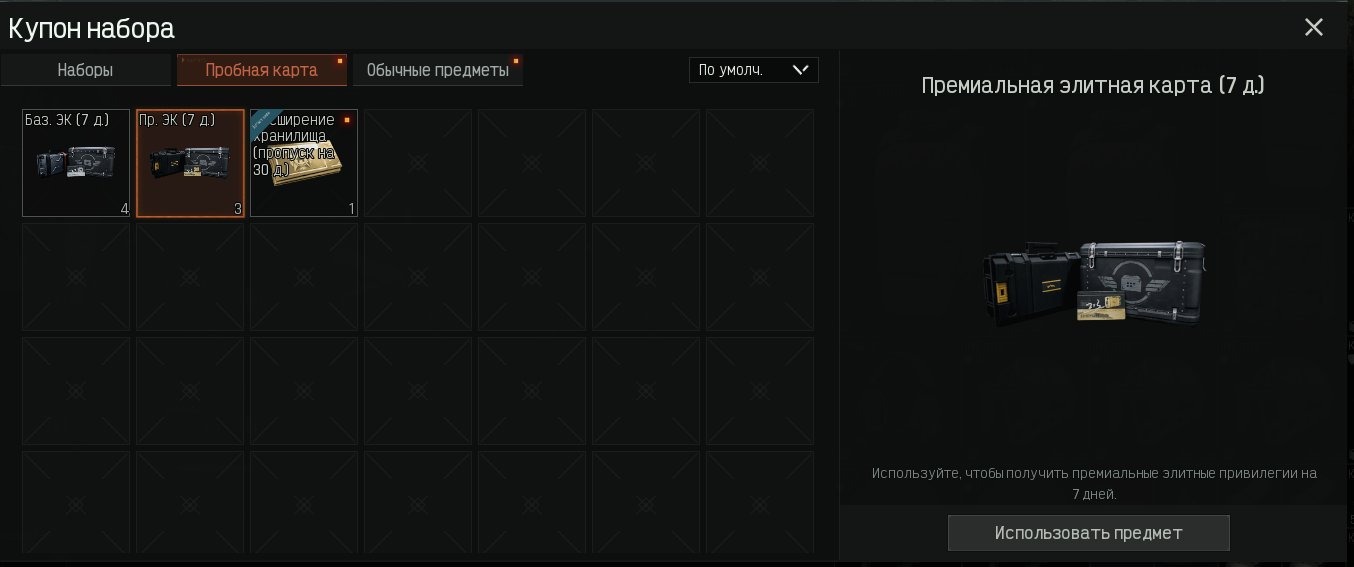Select the Пр. ЭК (7 д.) item
The image size is (1354, 567).
coord(190,163)
